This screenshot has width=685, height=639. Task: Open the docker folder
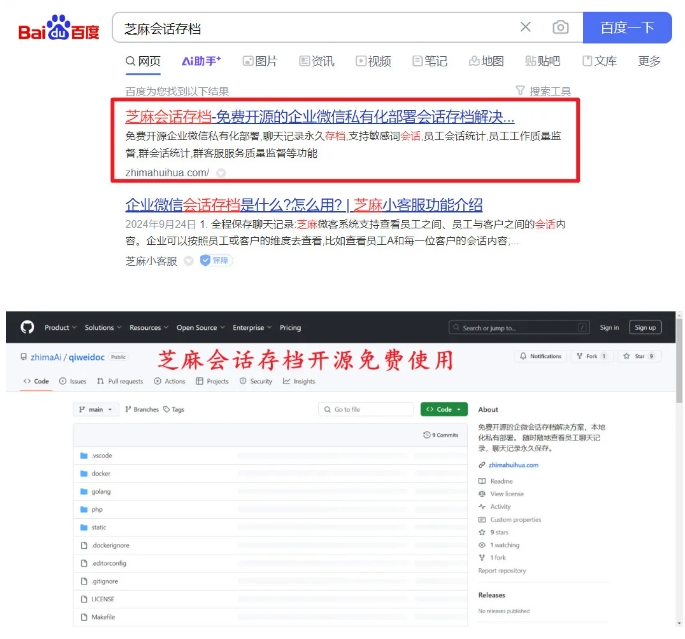(x=101, y=473)
